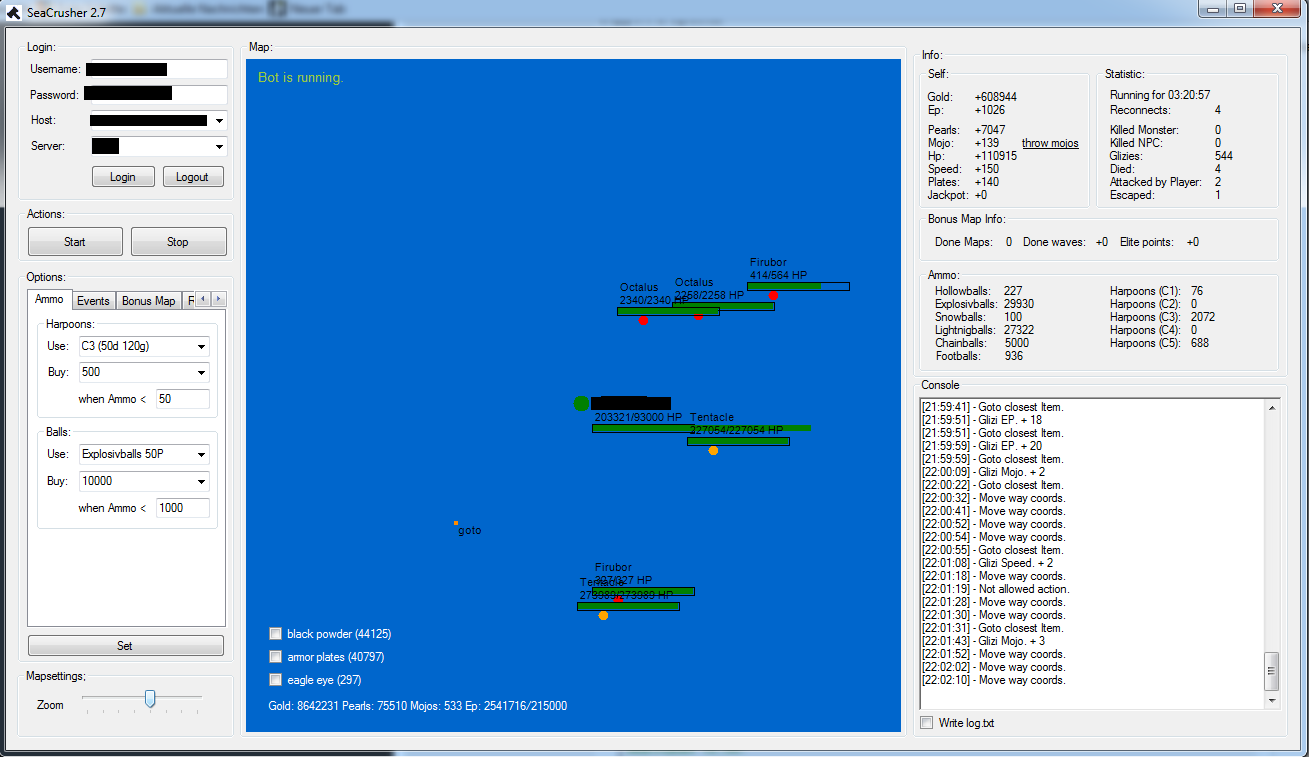
Task: Click the gold/pearls summary line on map
Action: pos(418,705)
